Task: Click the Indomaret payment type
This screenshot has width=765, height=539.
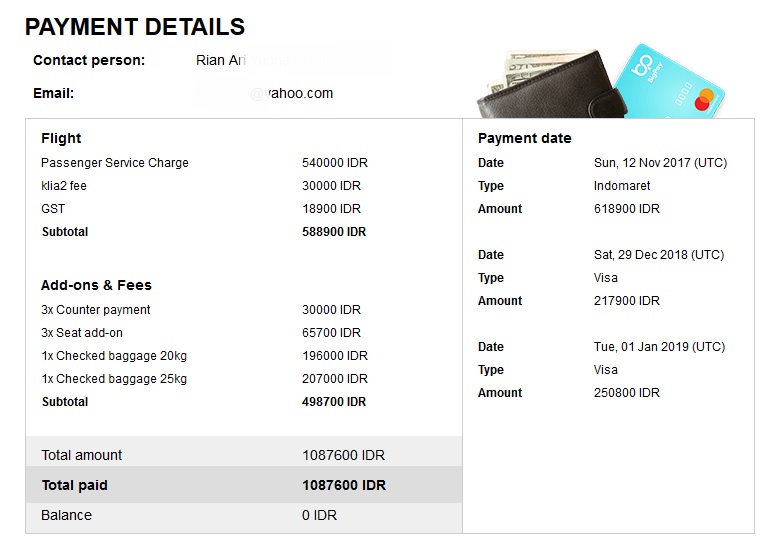Action: coord(622,186)
